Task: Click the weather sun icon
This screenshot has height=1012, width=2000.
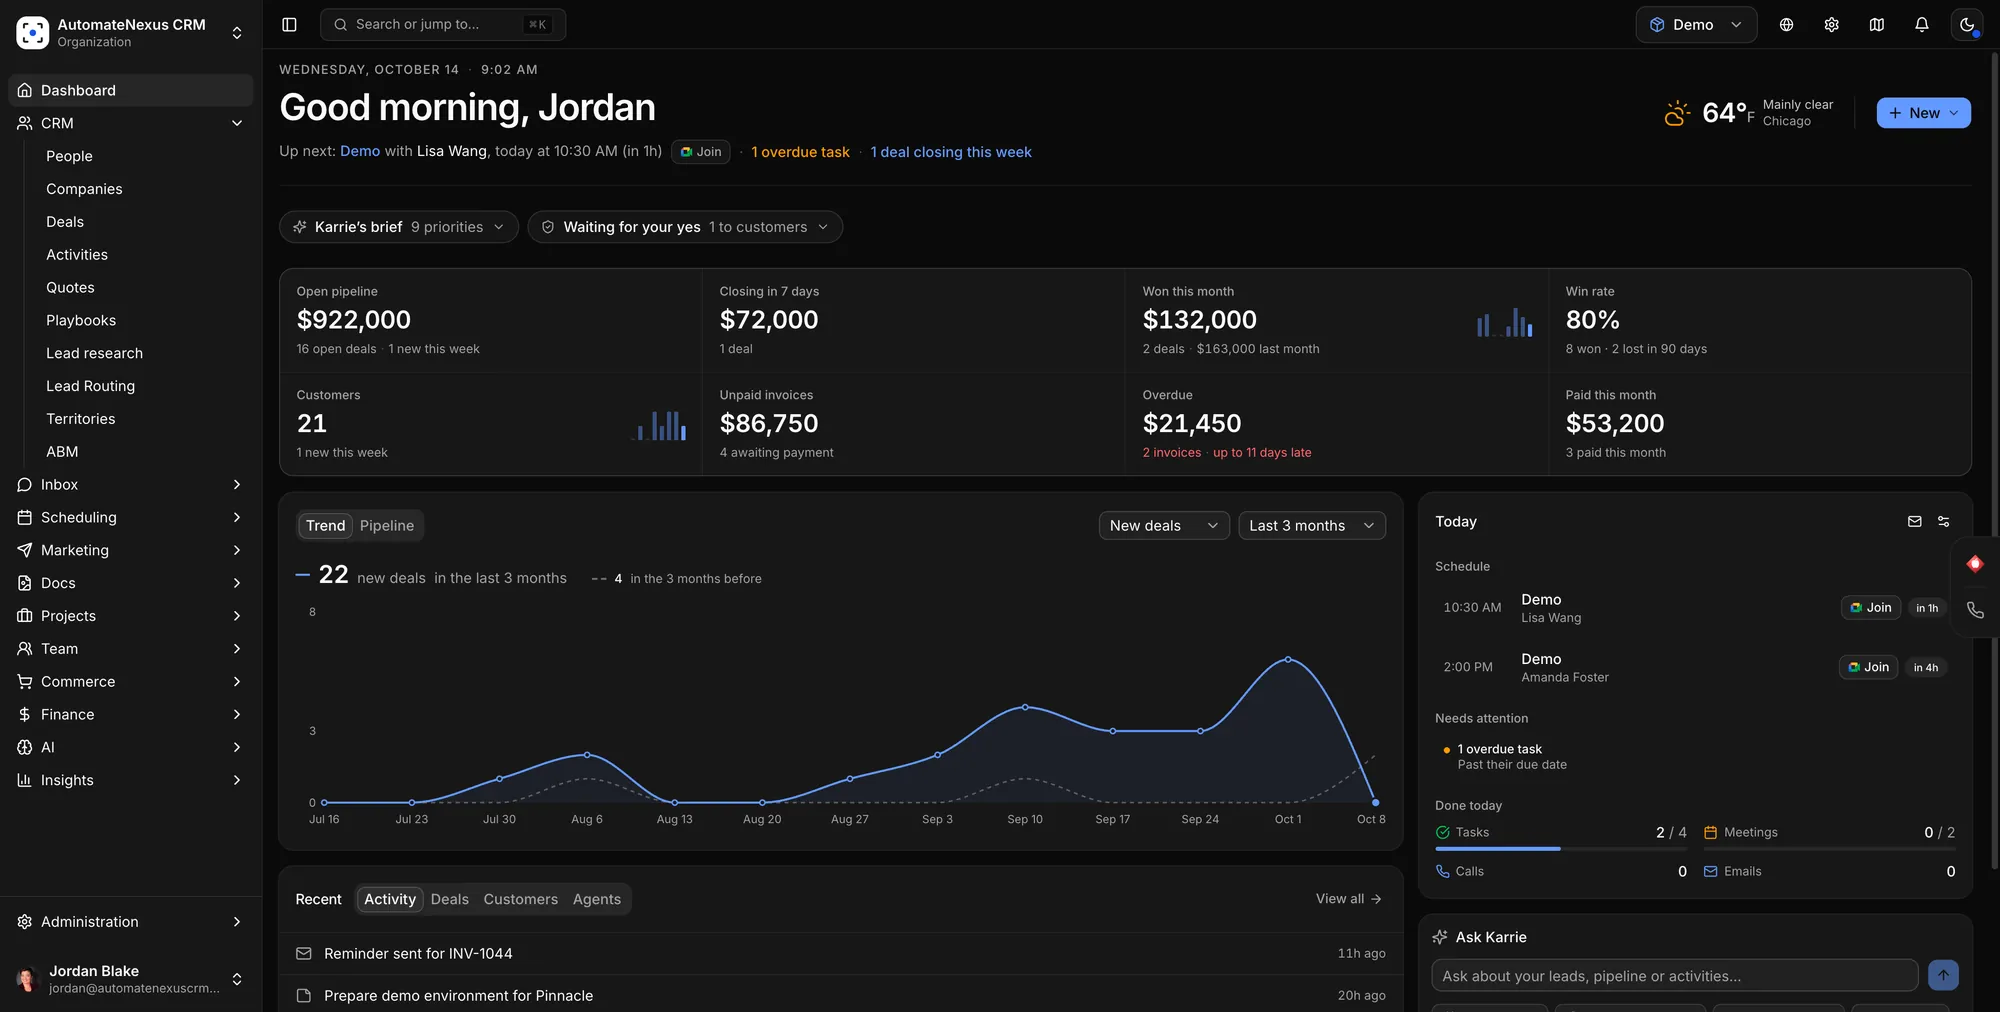Action: click(x=1677, y=113)
